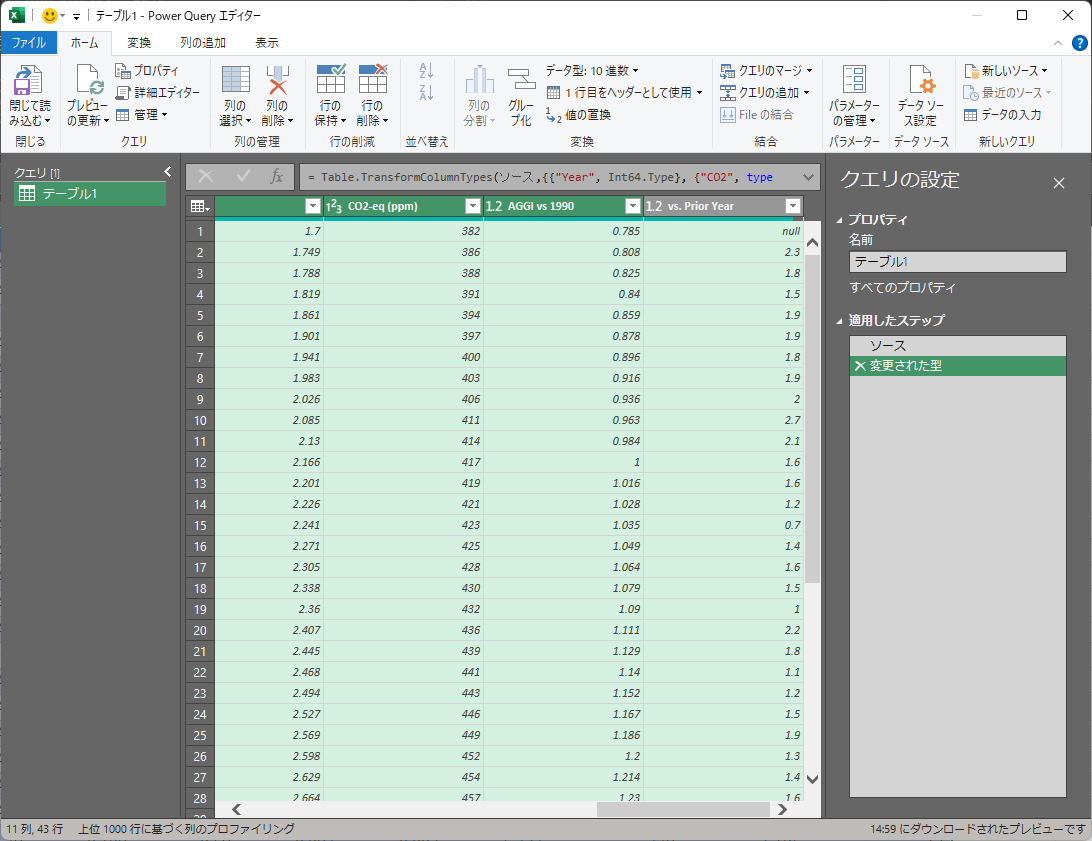This screenshot has height=841, width=1092.
Task: Click the 行の削除 remove rows icon
Action: pos(373,79)
